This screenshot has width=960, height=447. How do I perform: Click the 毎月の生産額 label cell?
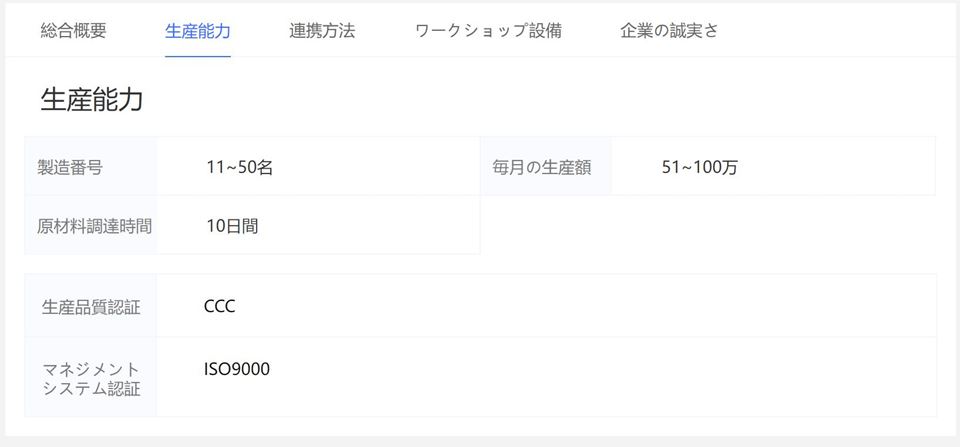point(546,167)
